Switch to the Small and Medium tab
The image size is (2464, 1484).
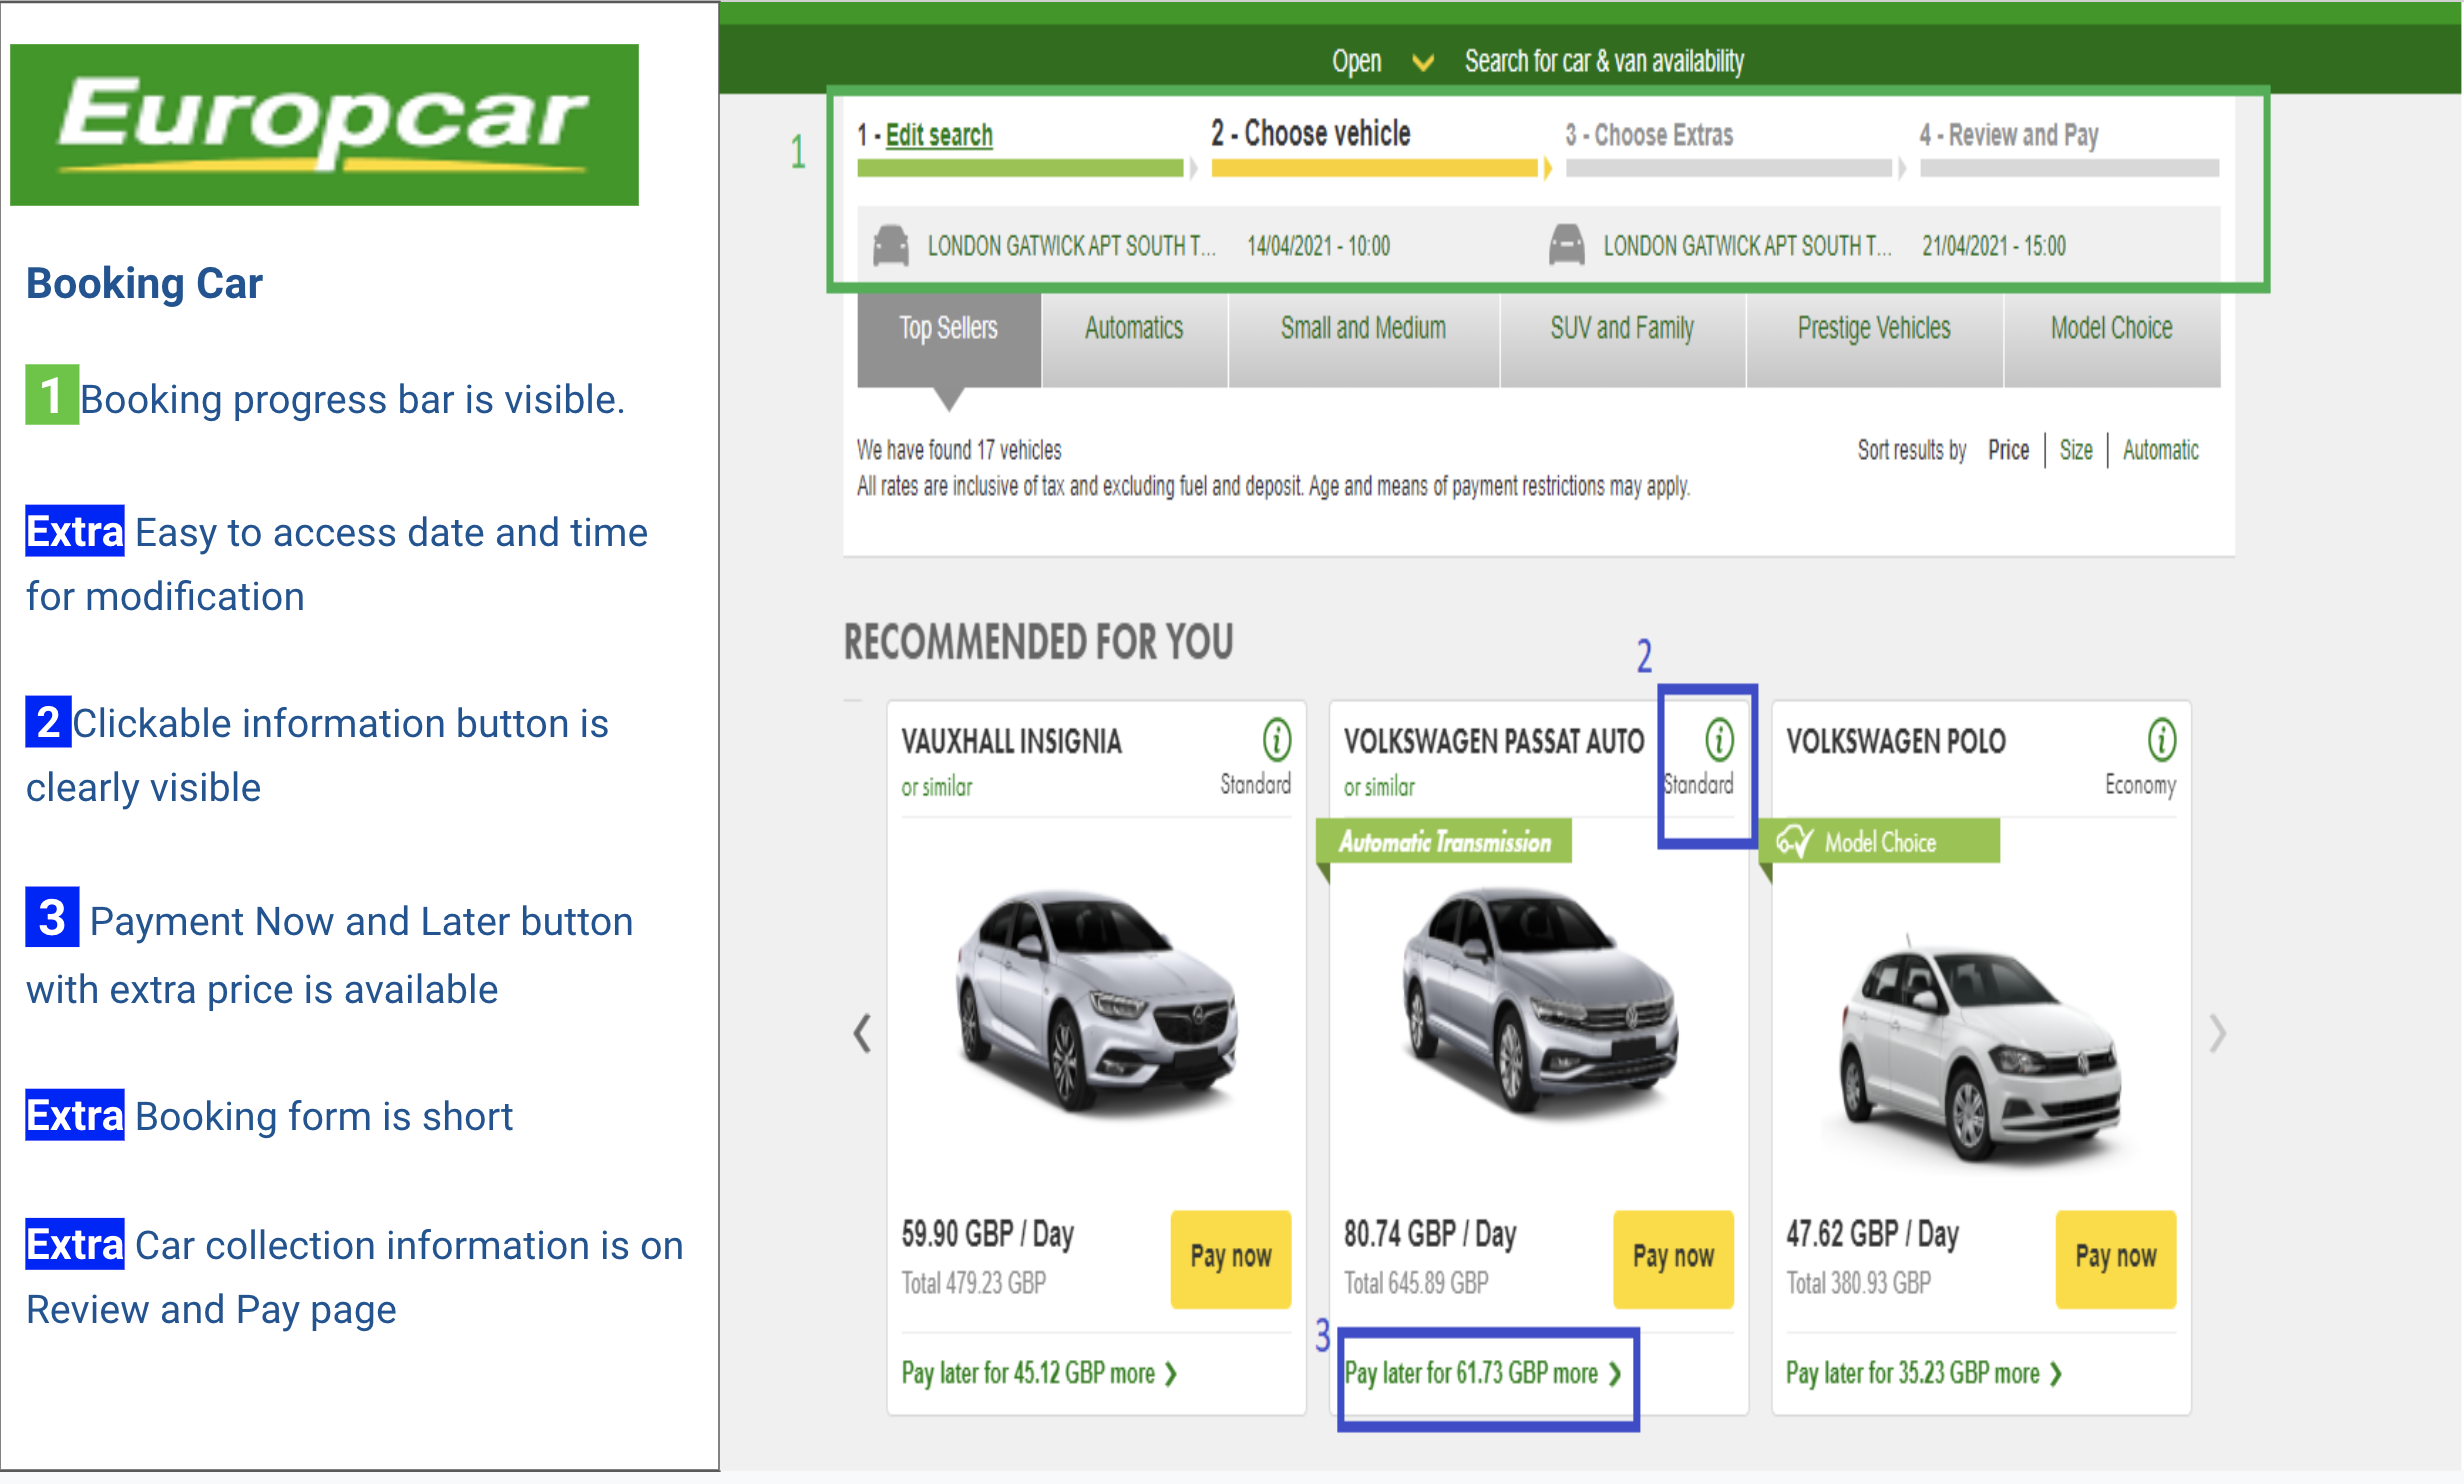pyautogui.click(x=1363, y=340)
